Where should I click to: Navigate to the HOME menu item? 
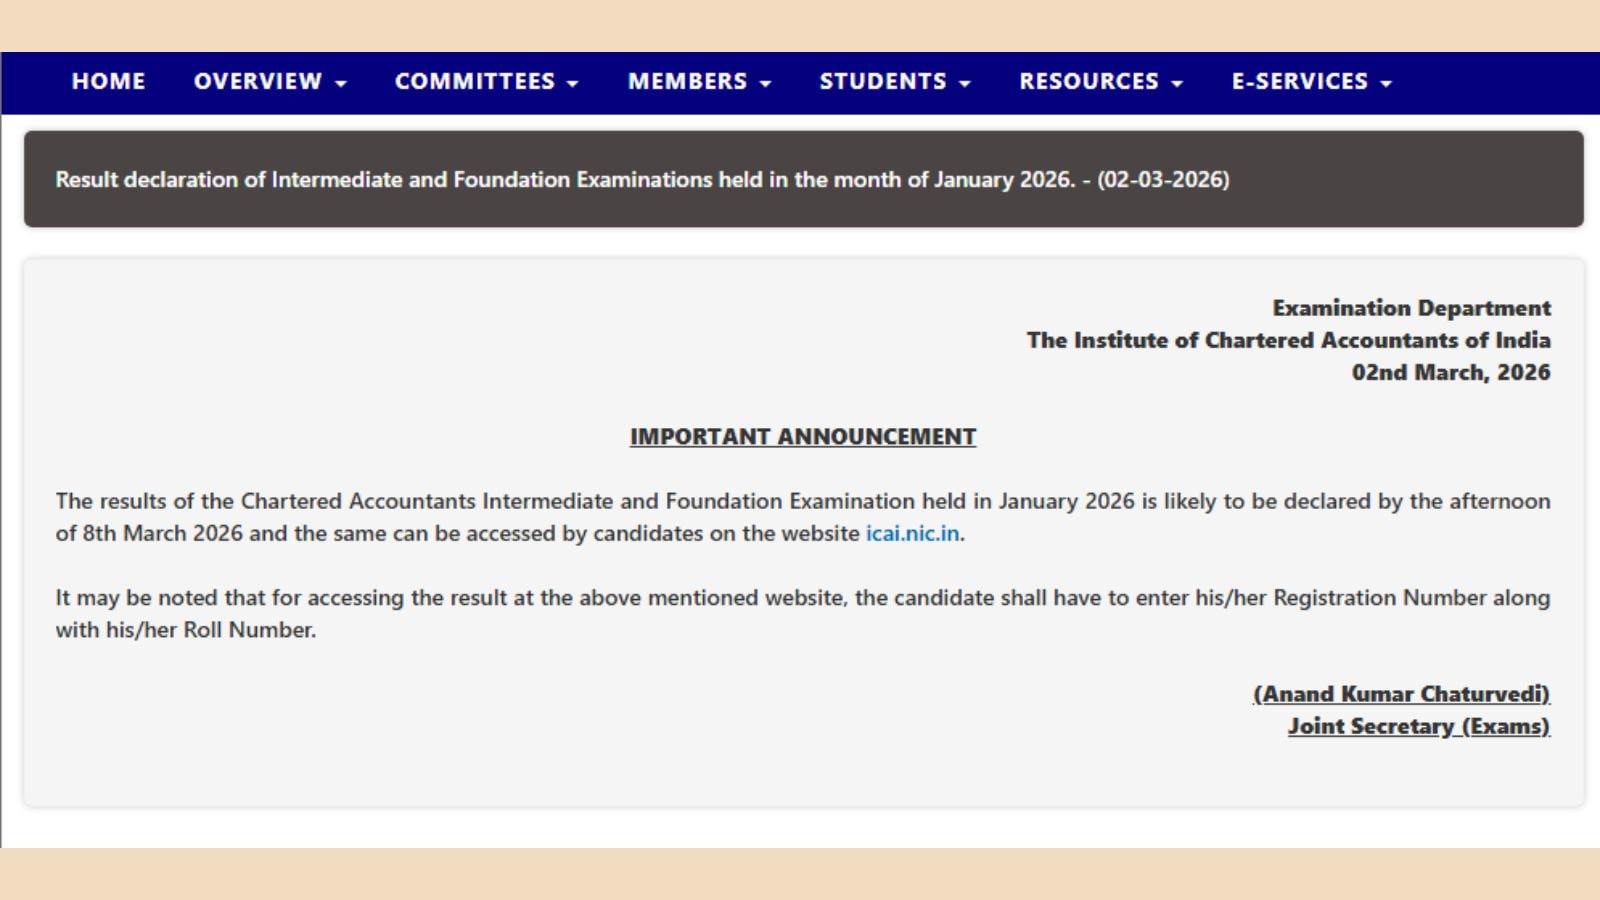click(x=108, y=82)
